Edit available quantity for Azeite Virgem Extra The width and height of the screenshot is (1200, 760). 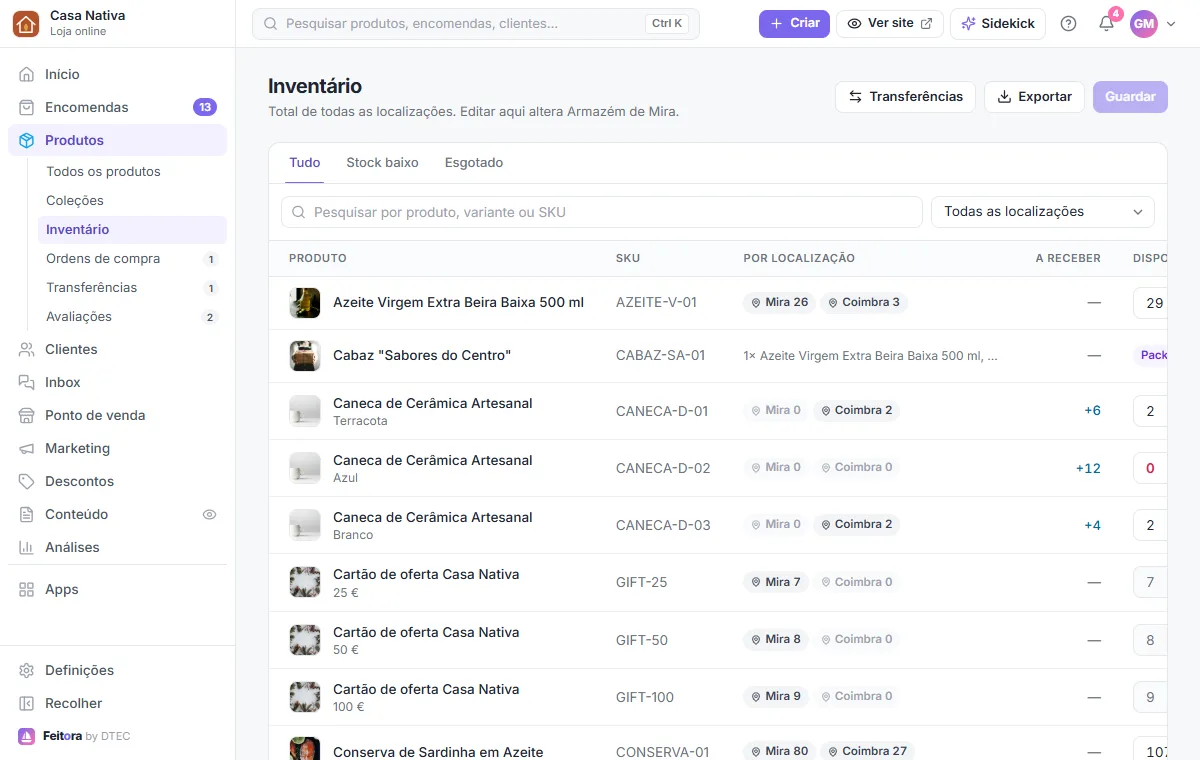1151,303
